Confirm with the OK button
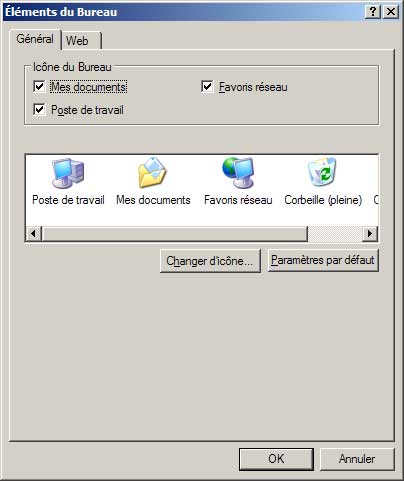 (276, 459)
